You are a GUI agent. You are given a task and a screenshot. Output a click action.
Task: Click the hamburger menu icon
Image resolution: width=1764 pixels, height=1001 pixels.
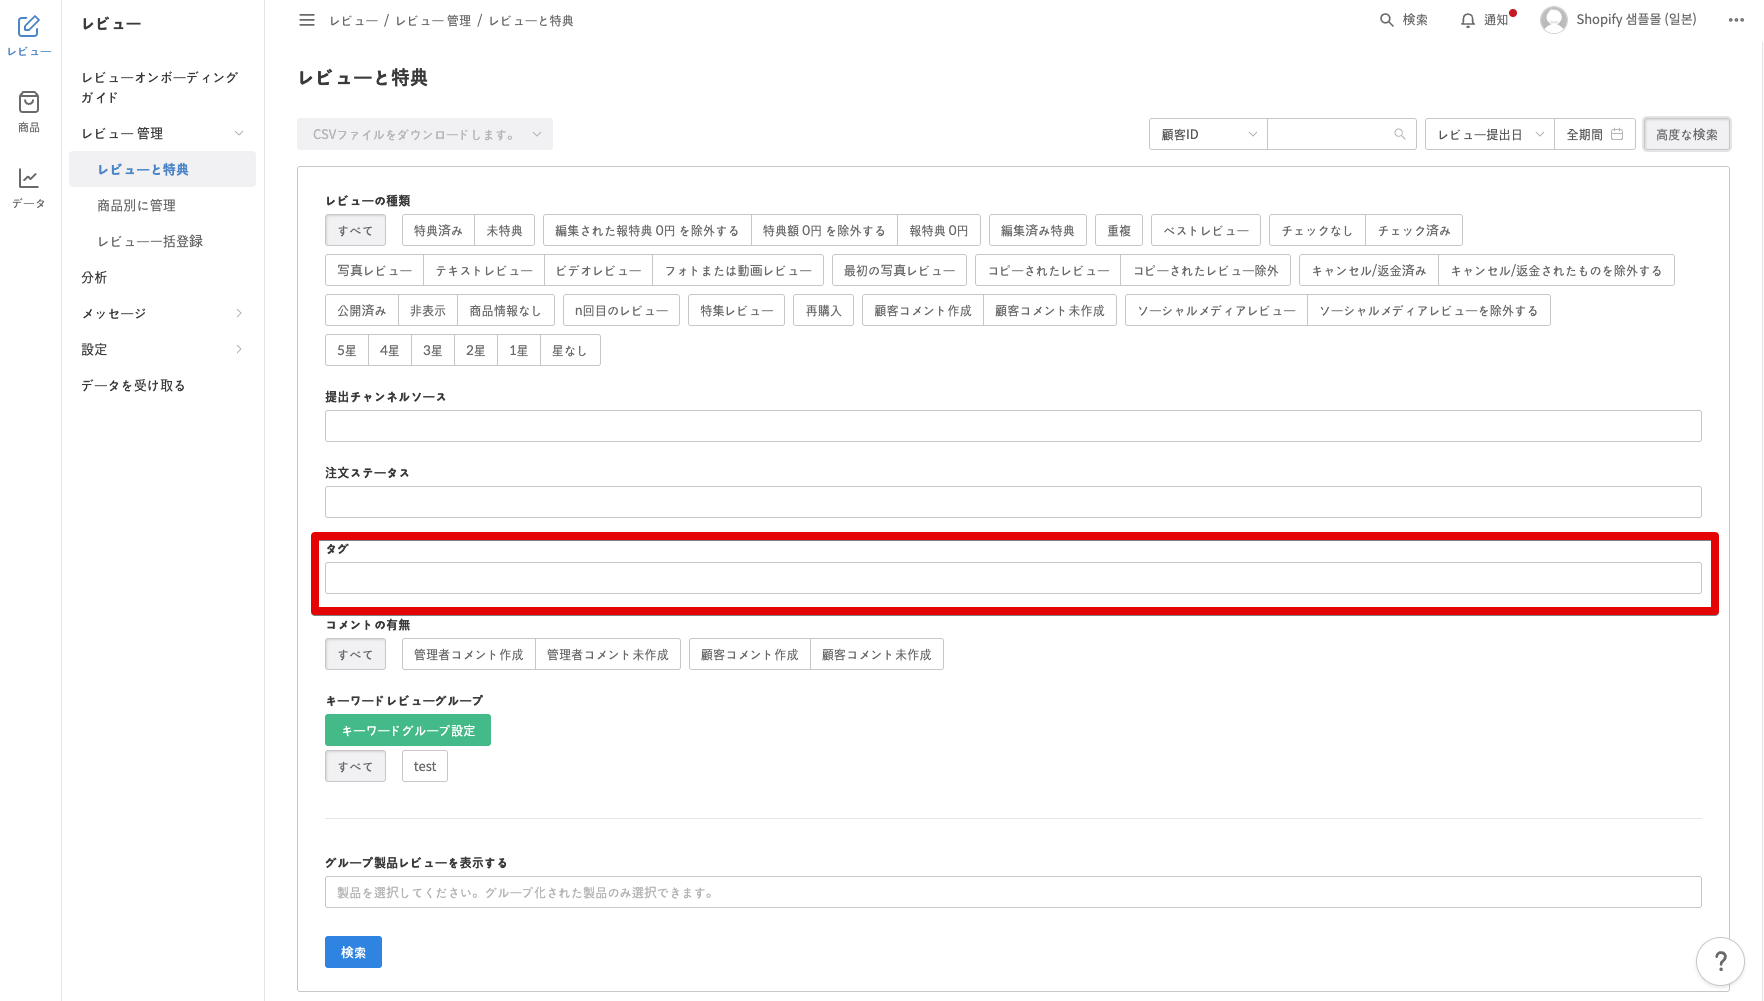[x=307, y=20]
